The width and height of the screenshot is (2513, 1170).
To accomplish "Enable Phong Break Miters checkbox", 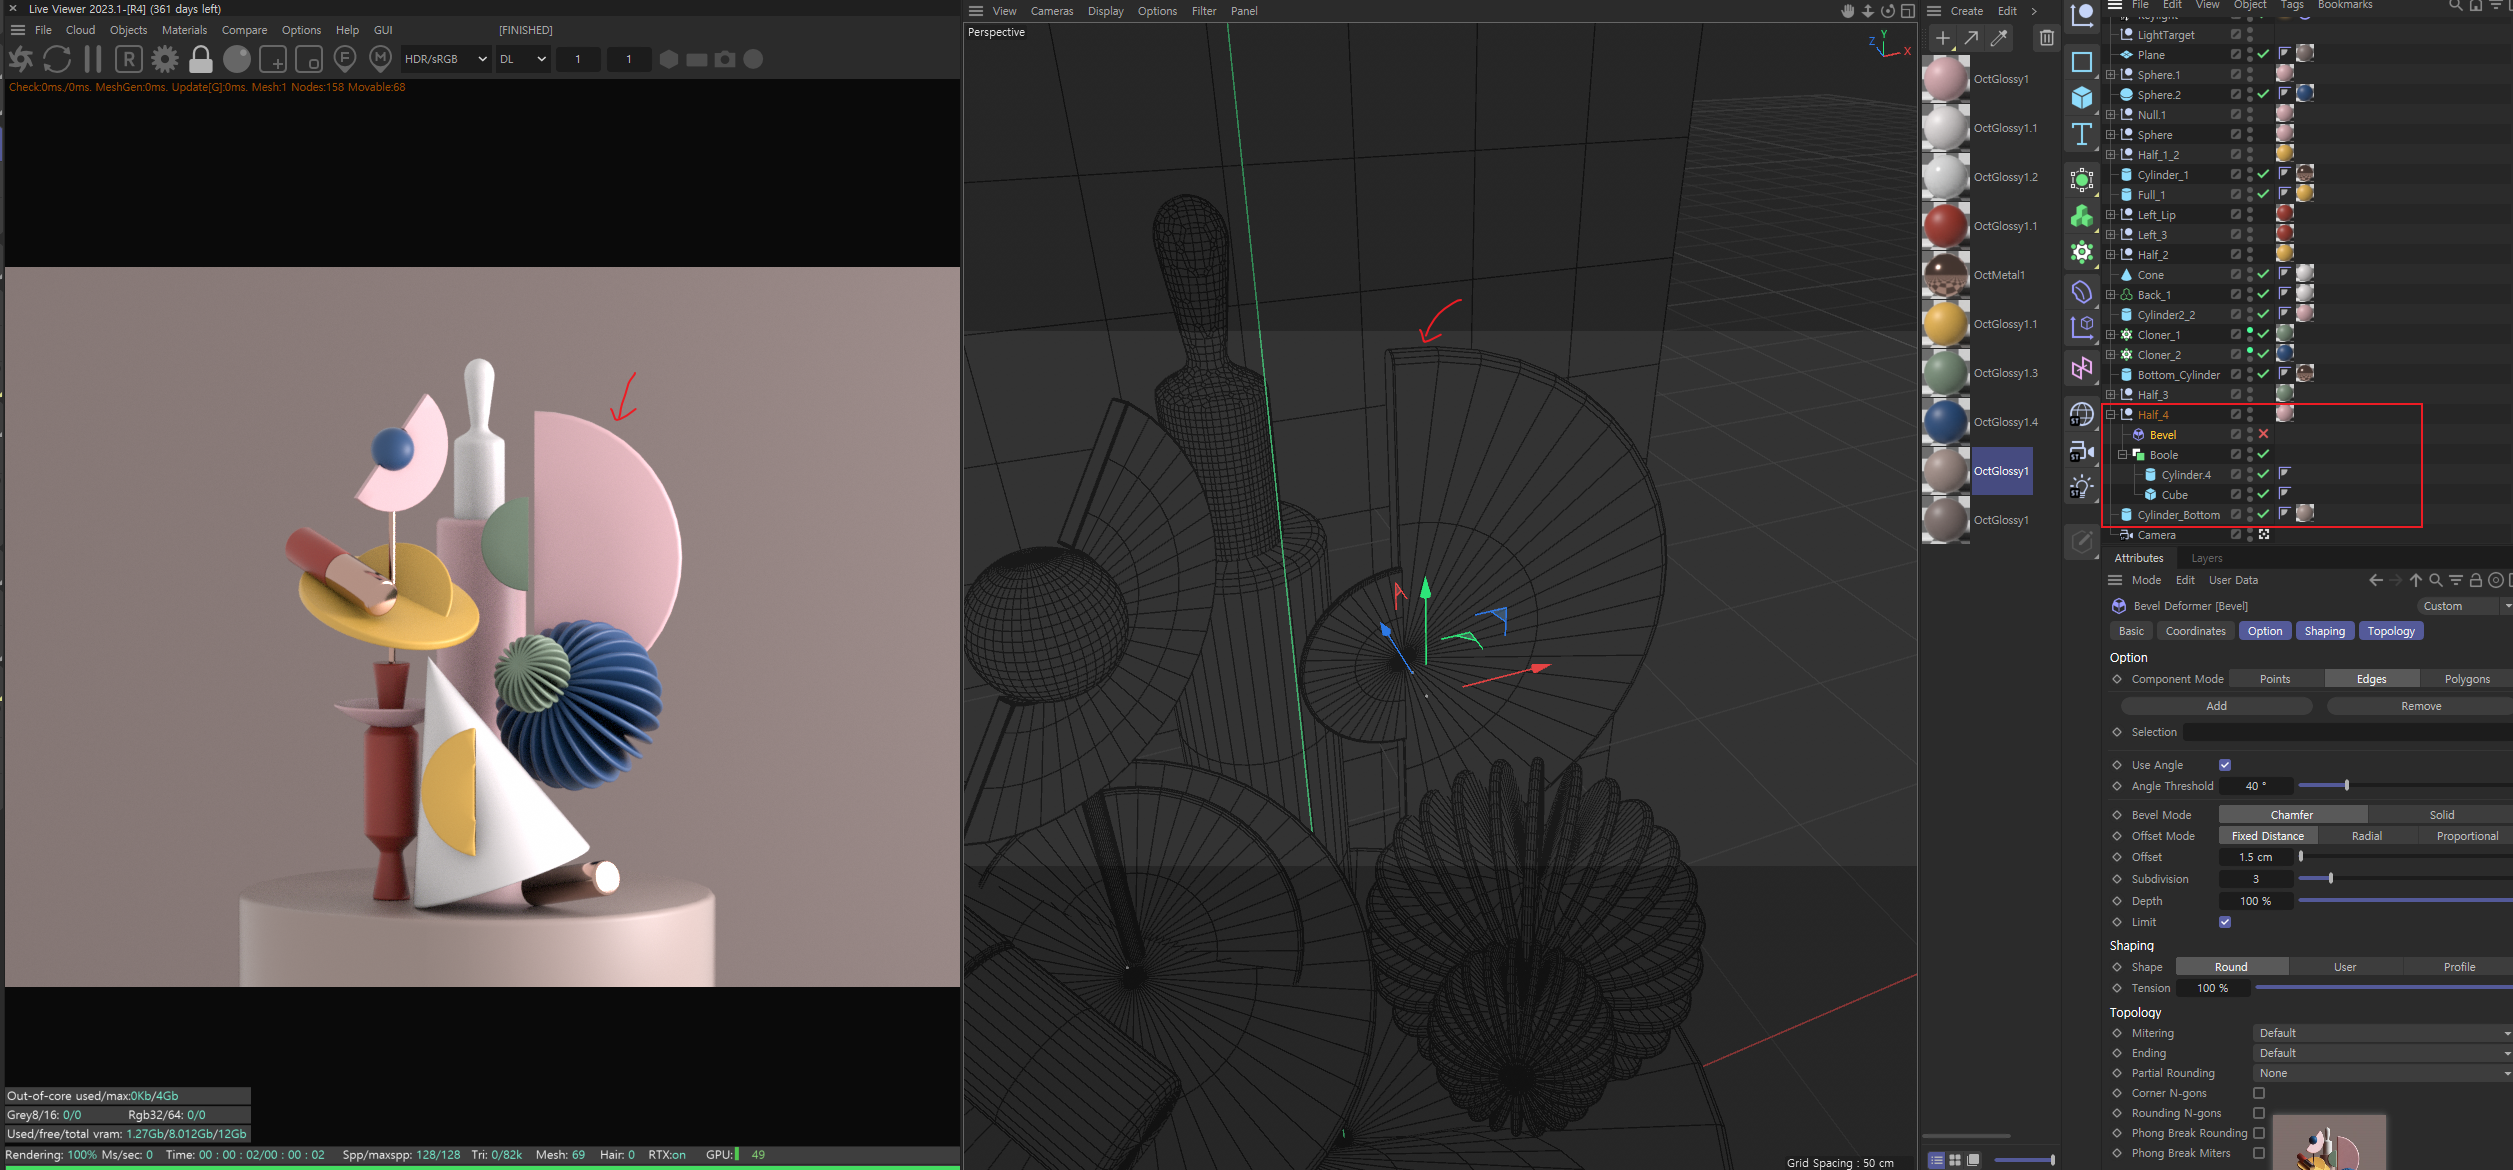I will pos(2259,1153).
